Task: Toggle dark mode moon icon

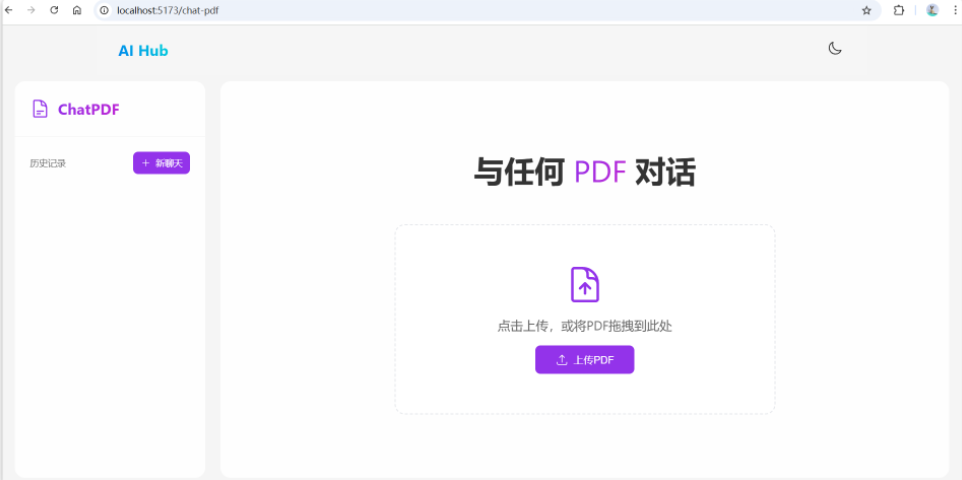Action: 835,48
